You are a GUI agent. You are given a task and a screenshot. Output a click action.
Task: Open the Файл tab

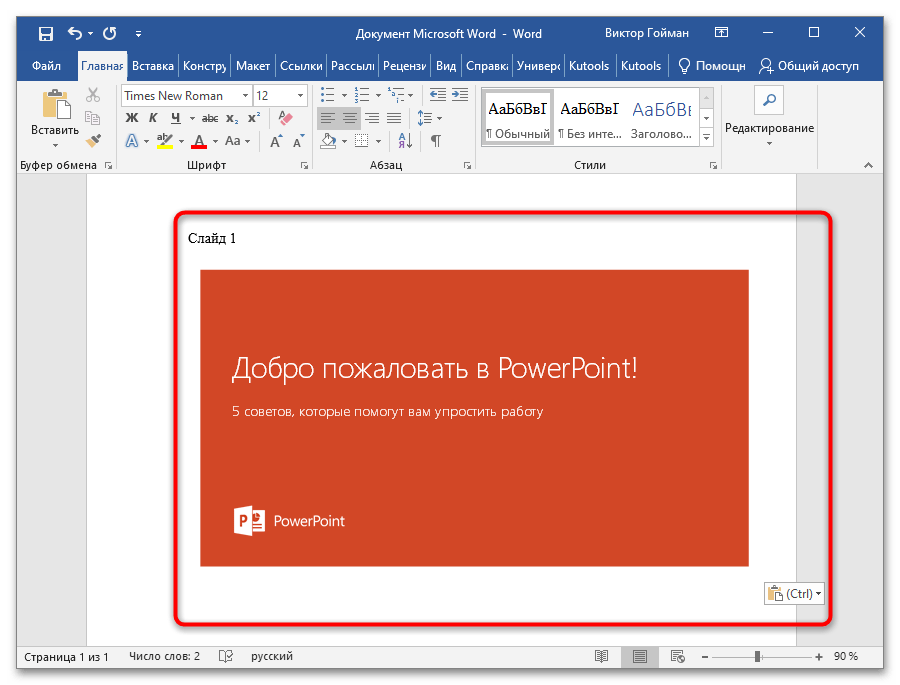[x=46, y=66]
